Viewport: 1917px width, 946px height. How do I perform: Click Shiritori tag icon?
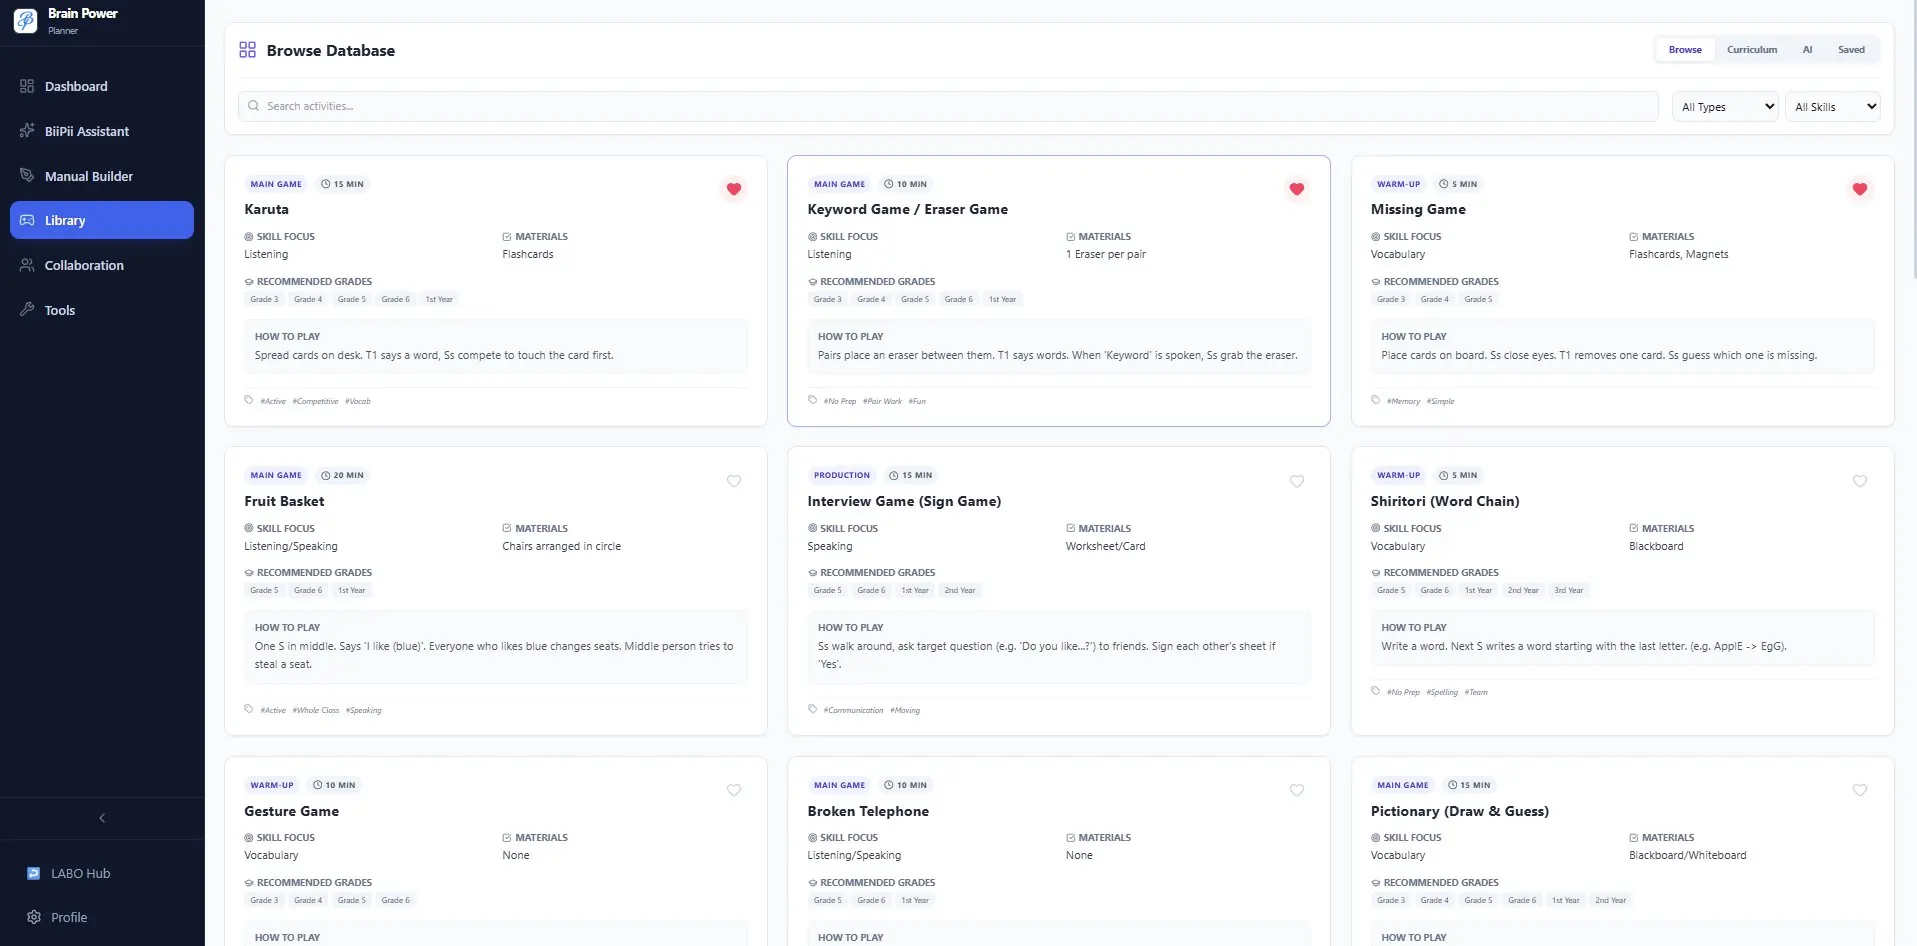click(x=1375, y=691)
